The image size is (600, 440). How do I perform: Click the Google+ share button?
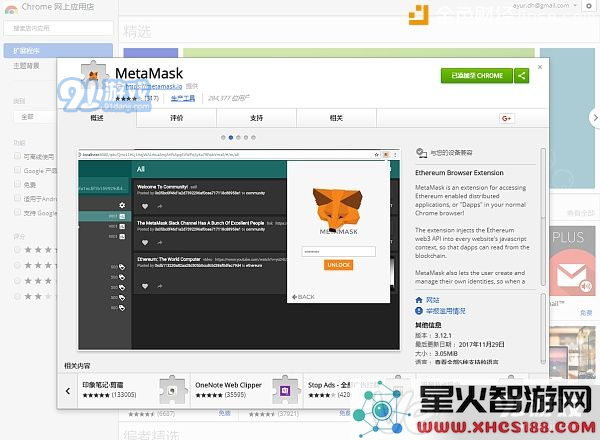(506, 119)
